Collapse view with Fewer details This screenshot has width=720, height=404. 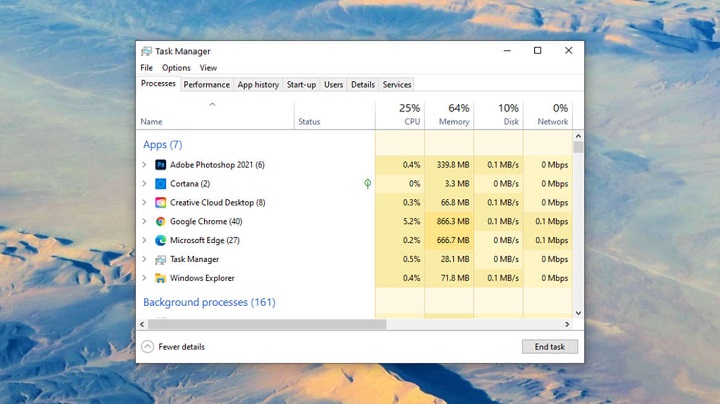tap(174, 347)
